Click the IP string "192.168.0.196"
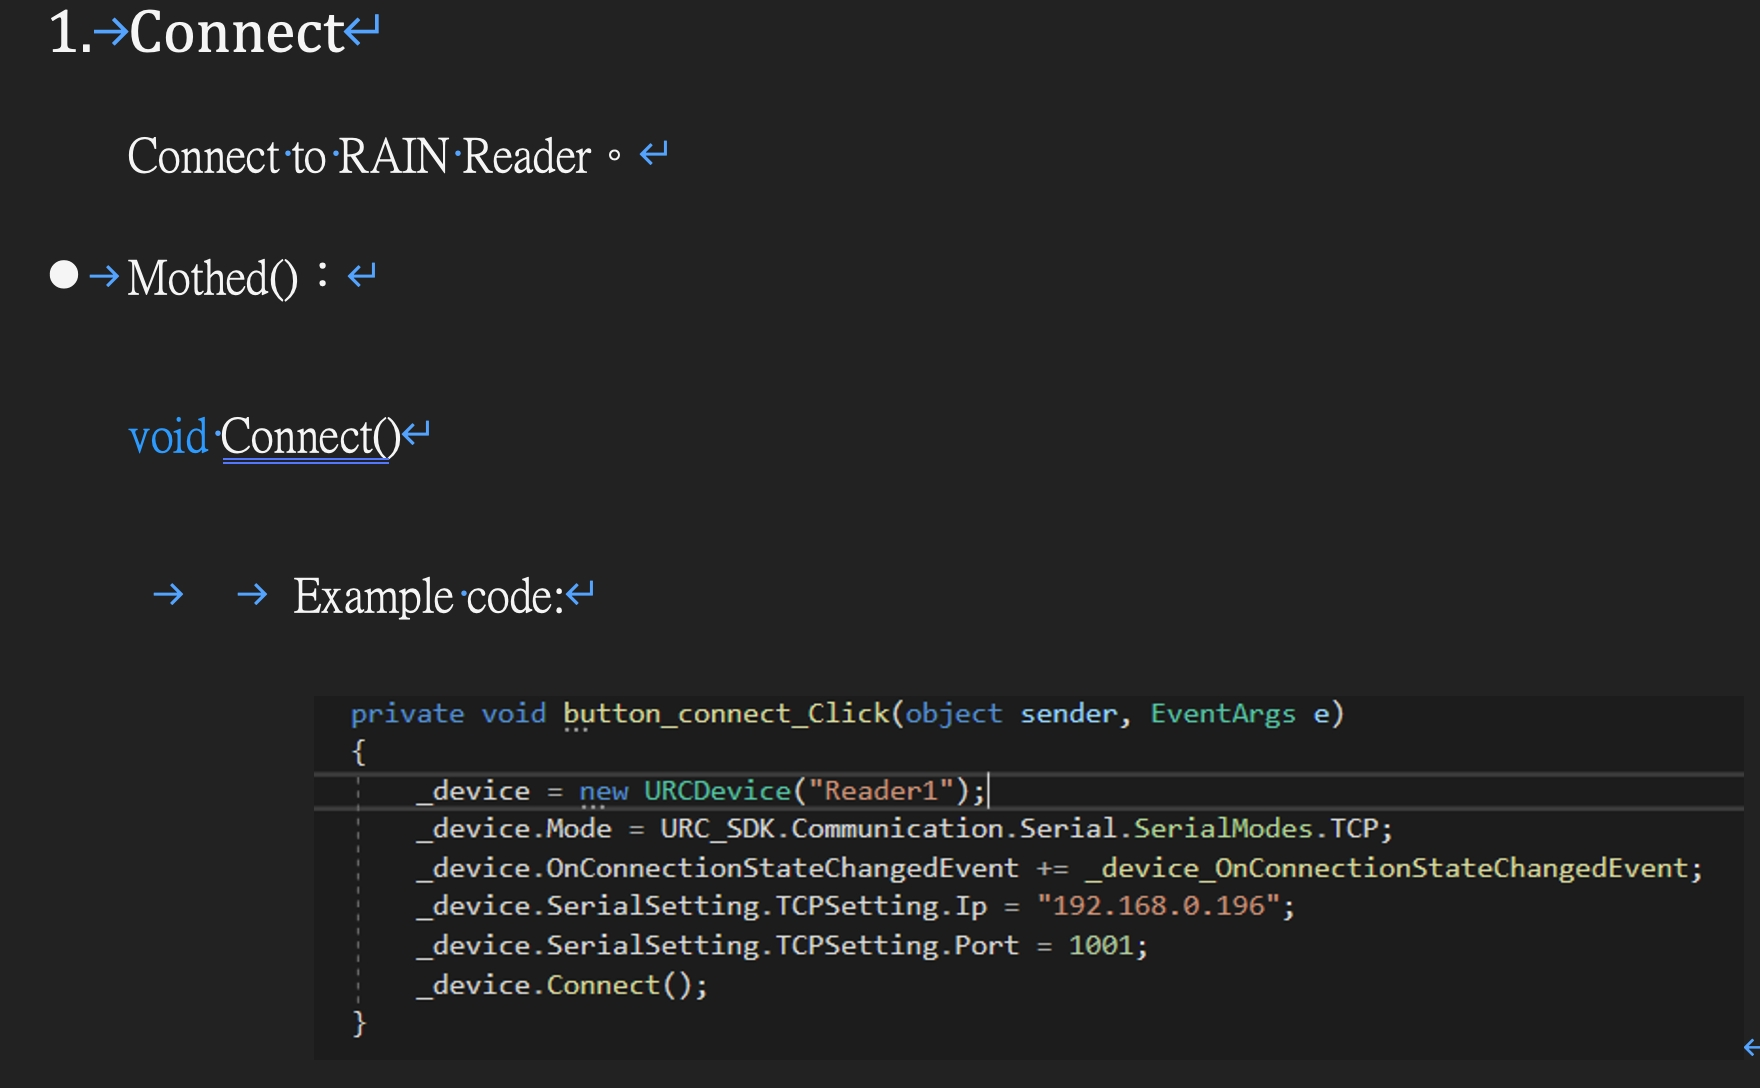 pos(1158,906)
